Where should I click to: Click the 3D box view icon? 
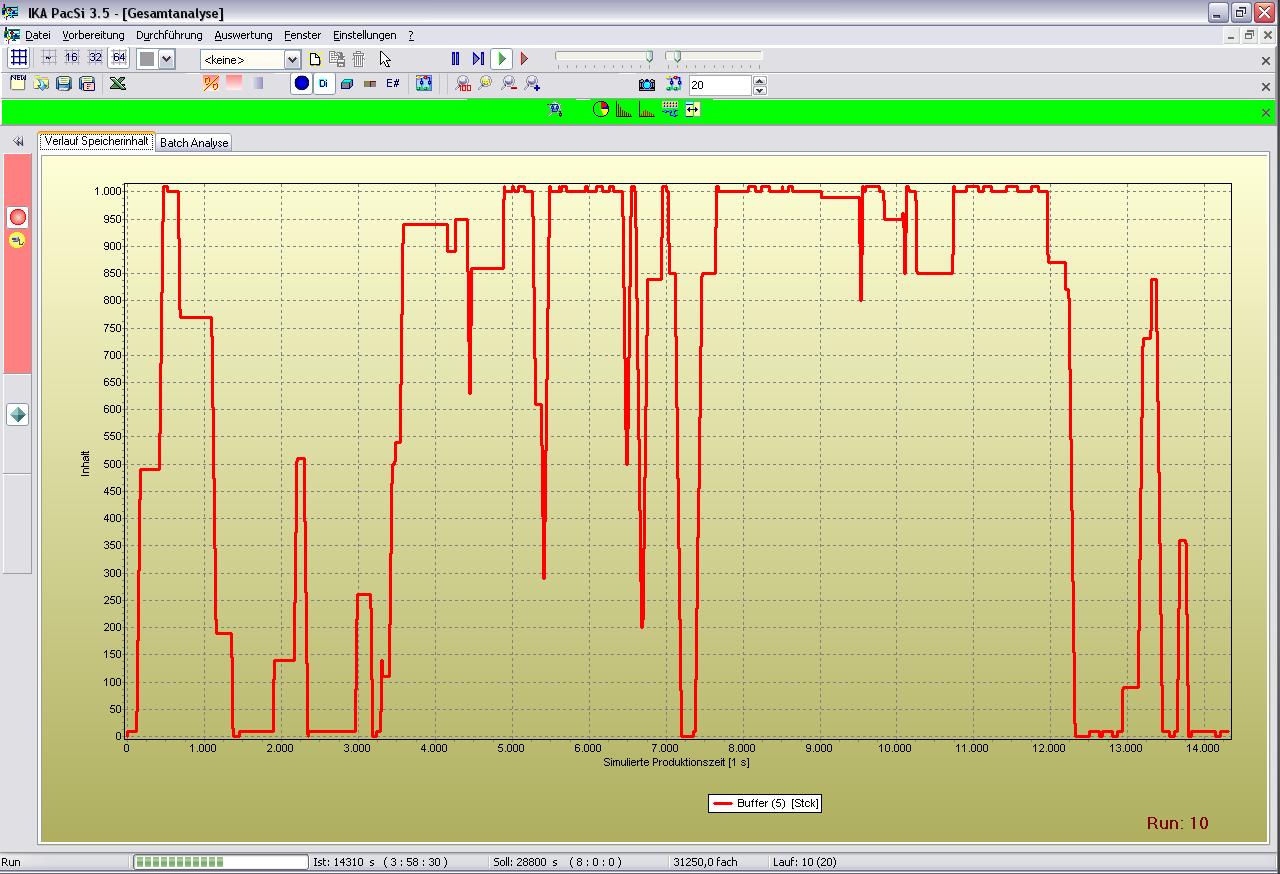[347, 84]
